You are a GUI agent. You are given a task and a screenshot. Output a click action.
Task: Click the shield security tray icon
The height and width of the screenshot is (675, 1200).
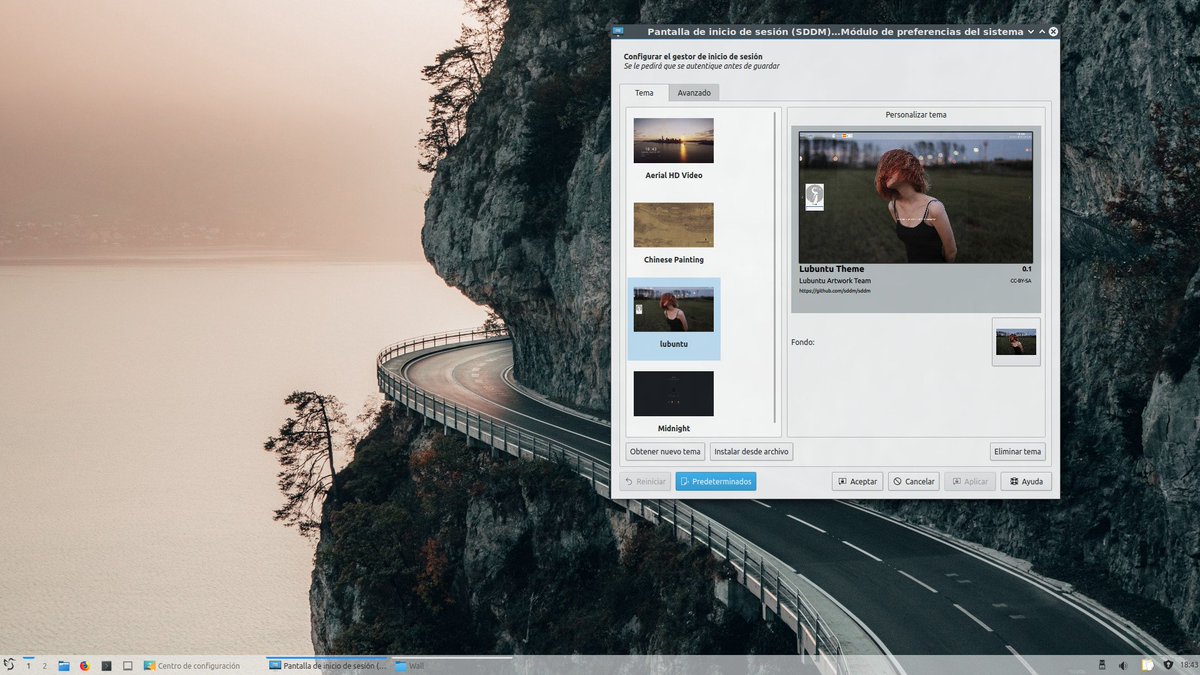pos(1167,665)
